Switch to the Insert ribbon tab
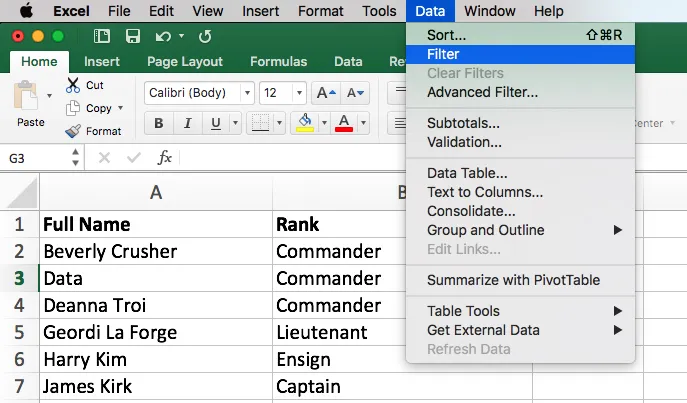Viewport: 687px width, 403px height. [x=102, y=61]
